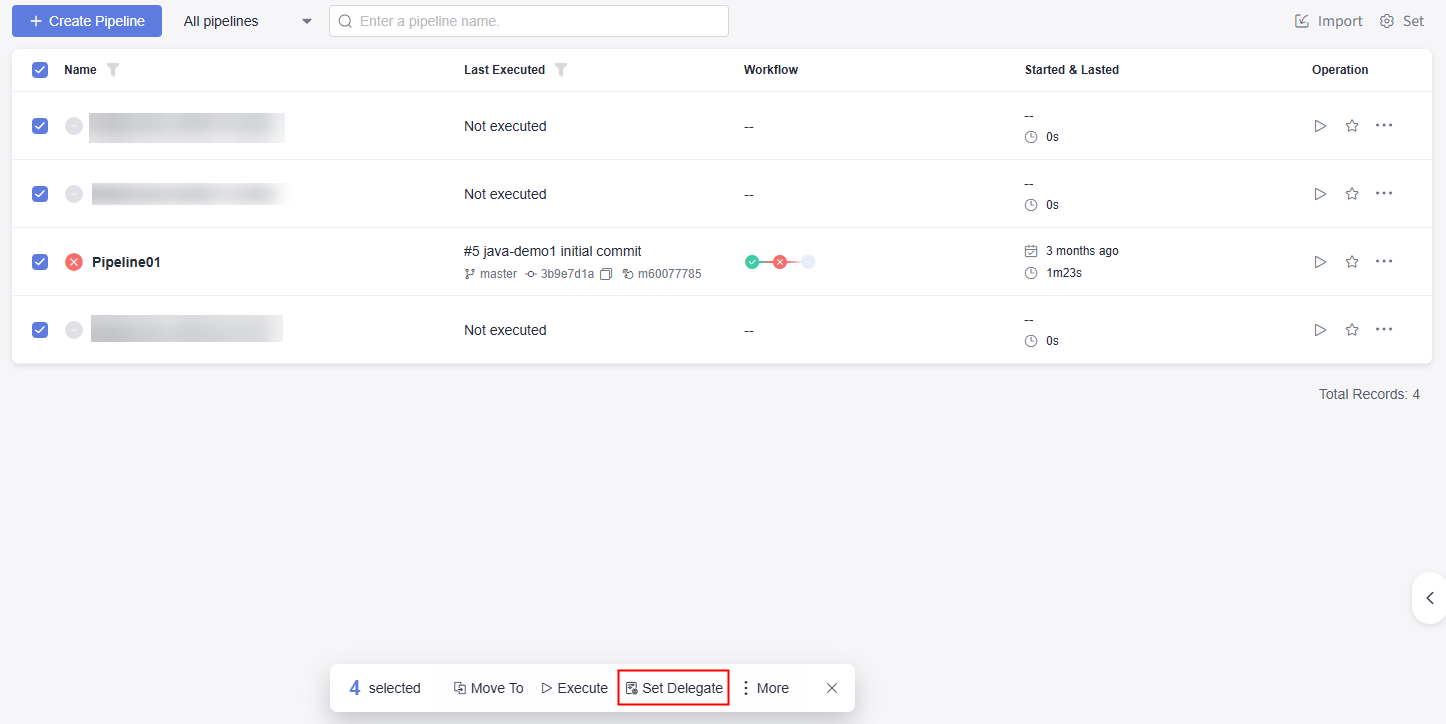The width and height of the screenshot is (1446, 724).
Task: Run the Pipeline01 pipeline with play icon
Action: pyautogui.click(x=1320, y=262)
